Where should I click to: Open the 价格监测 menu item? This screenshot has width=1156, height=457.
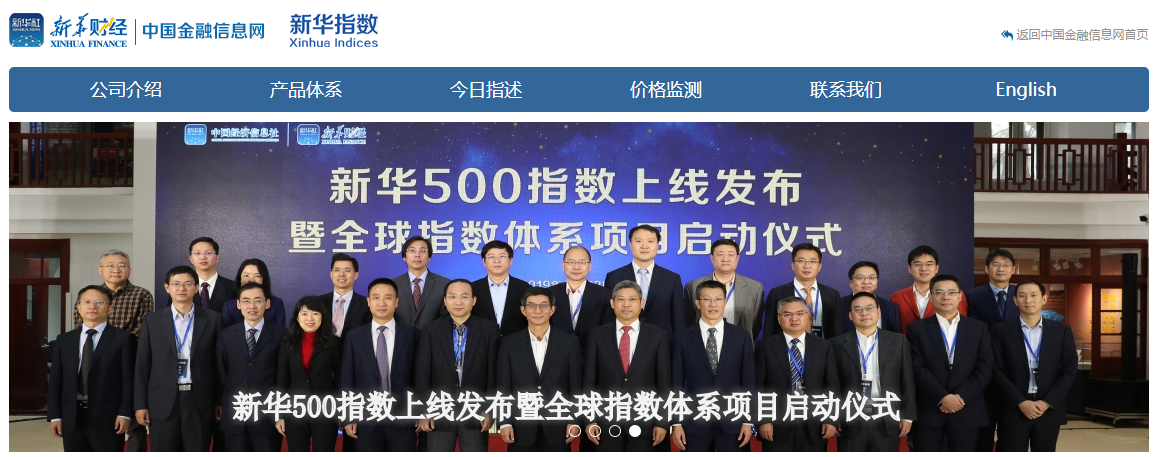pos(666,90)
